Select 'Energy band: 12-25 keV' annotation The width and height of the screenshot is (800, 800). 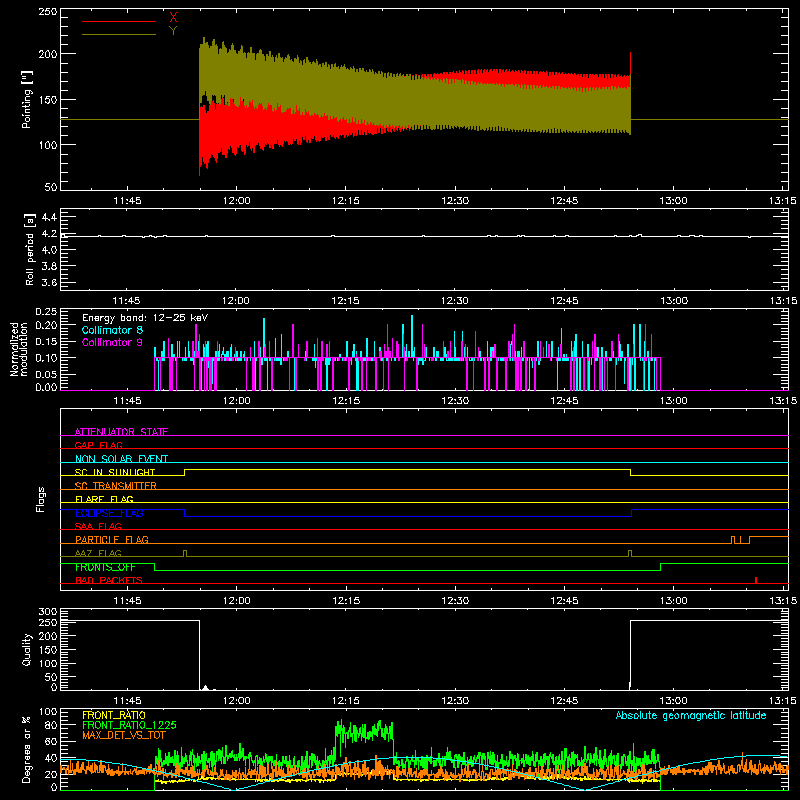click(x=145, y=318)
